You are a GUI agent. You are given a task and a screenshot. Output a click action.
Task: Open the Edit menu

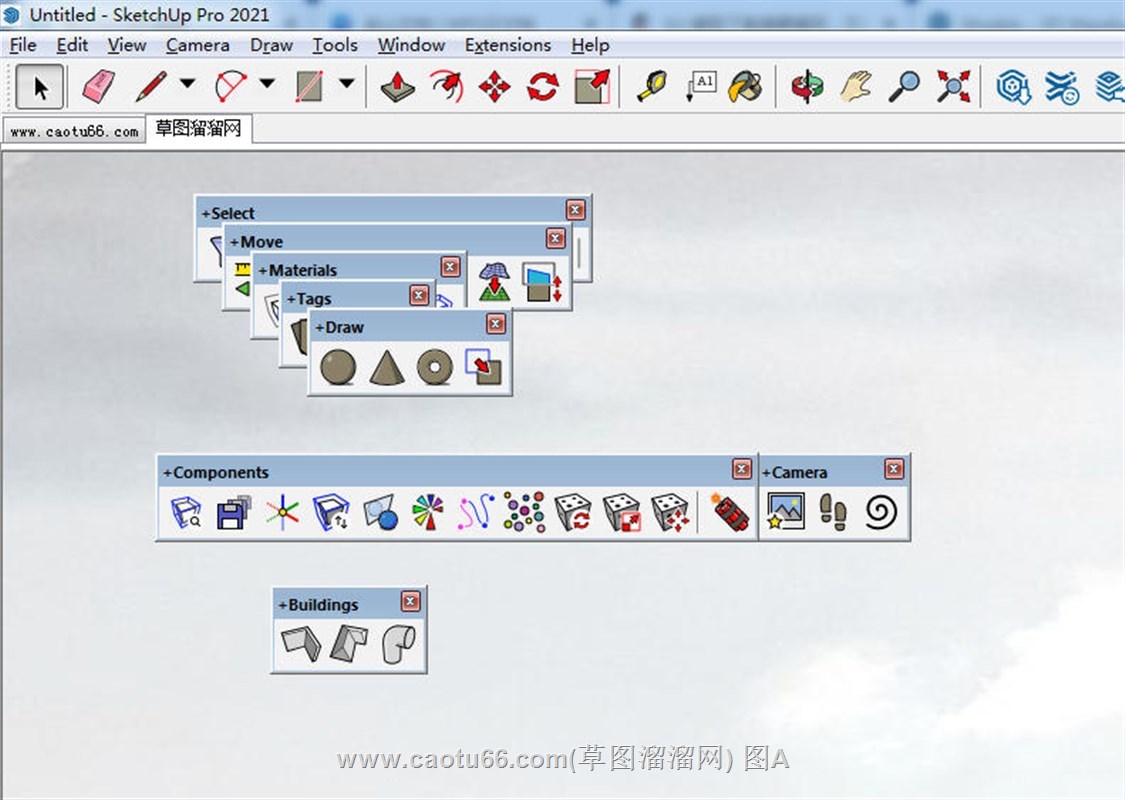click(x=72, y=45)
